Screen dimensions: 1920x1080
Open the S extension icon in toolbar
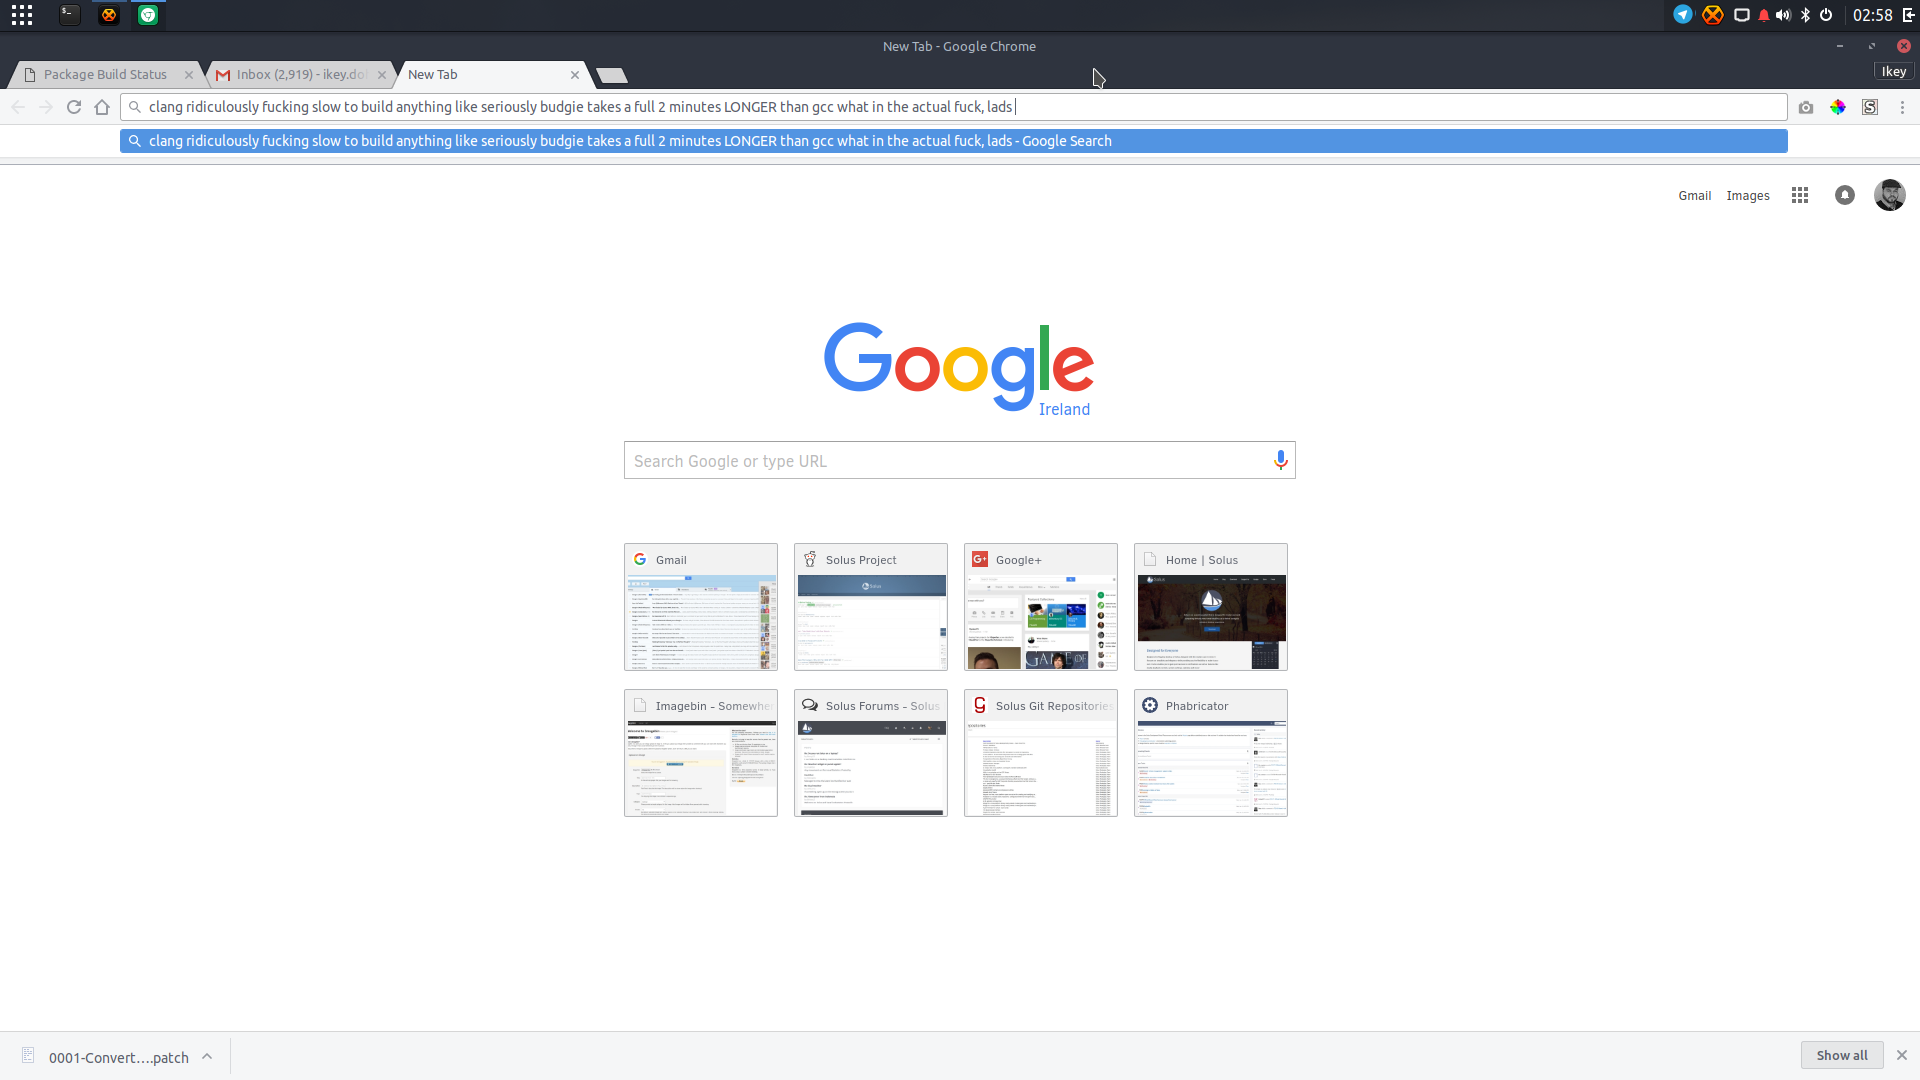coord(1870,107)
